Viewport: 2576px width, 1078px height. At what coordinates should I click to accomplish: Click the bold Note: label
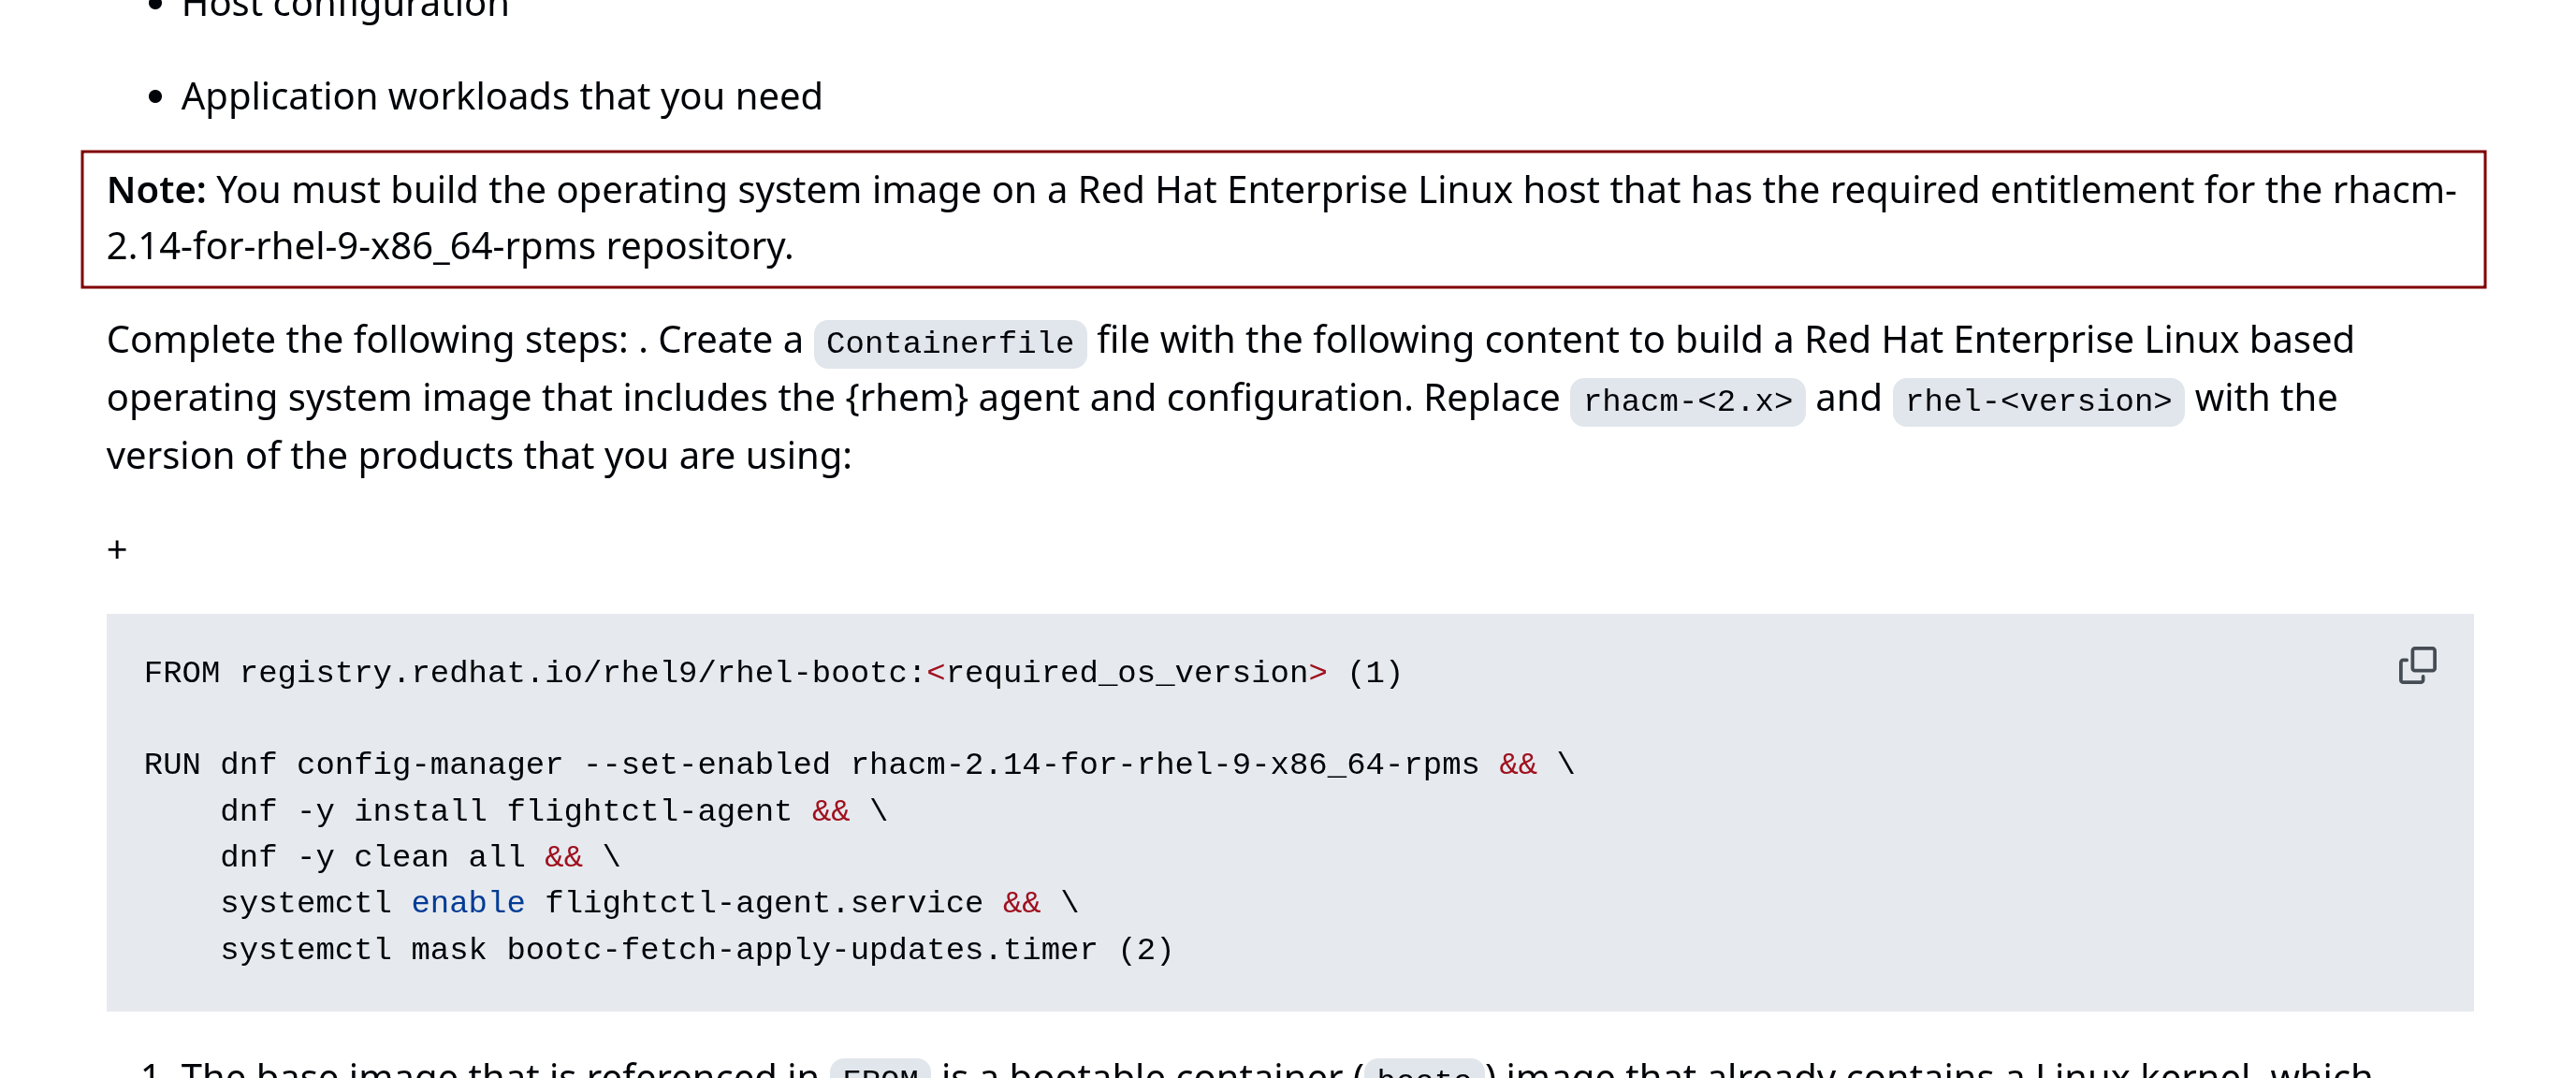[156, 190]
